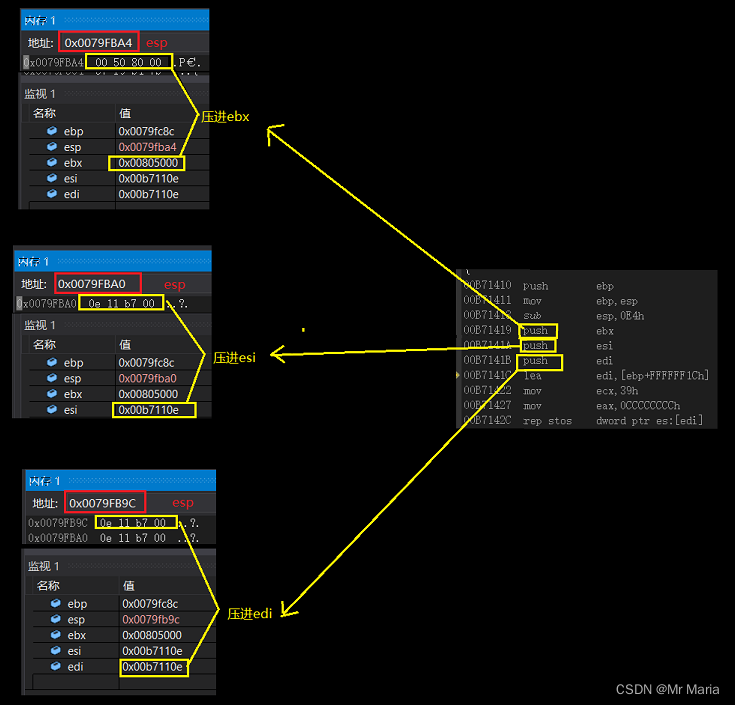
Task: Click the ebx cube icon in the watch with esp 0x0079fba4
Action: coord(52,163)
